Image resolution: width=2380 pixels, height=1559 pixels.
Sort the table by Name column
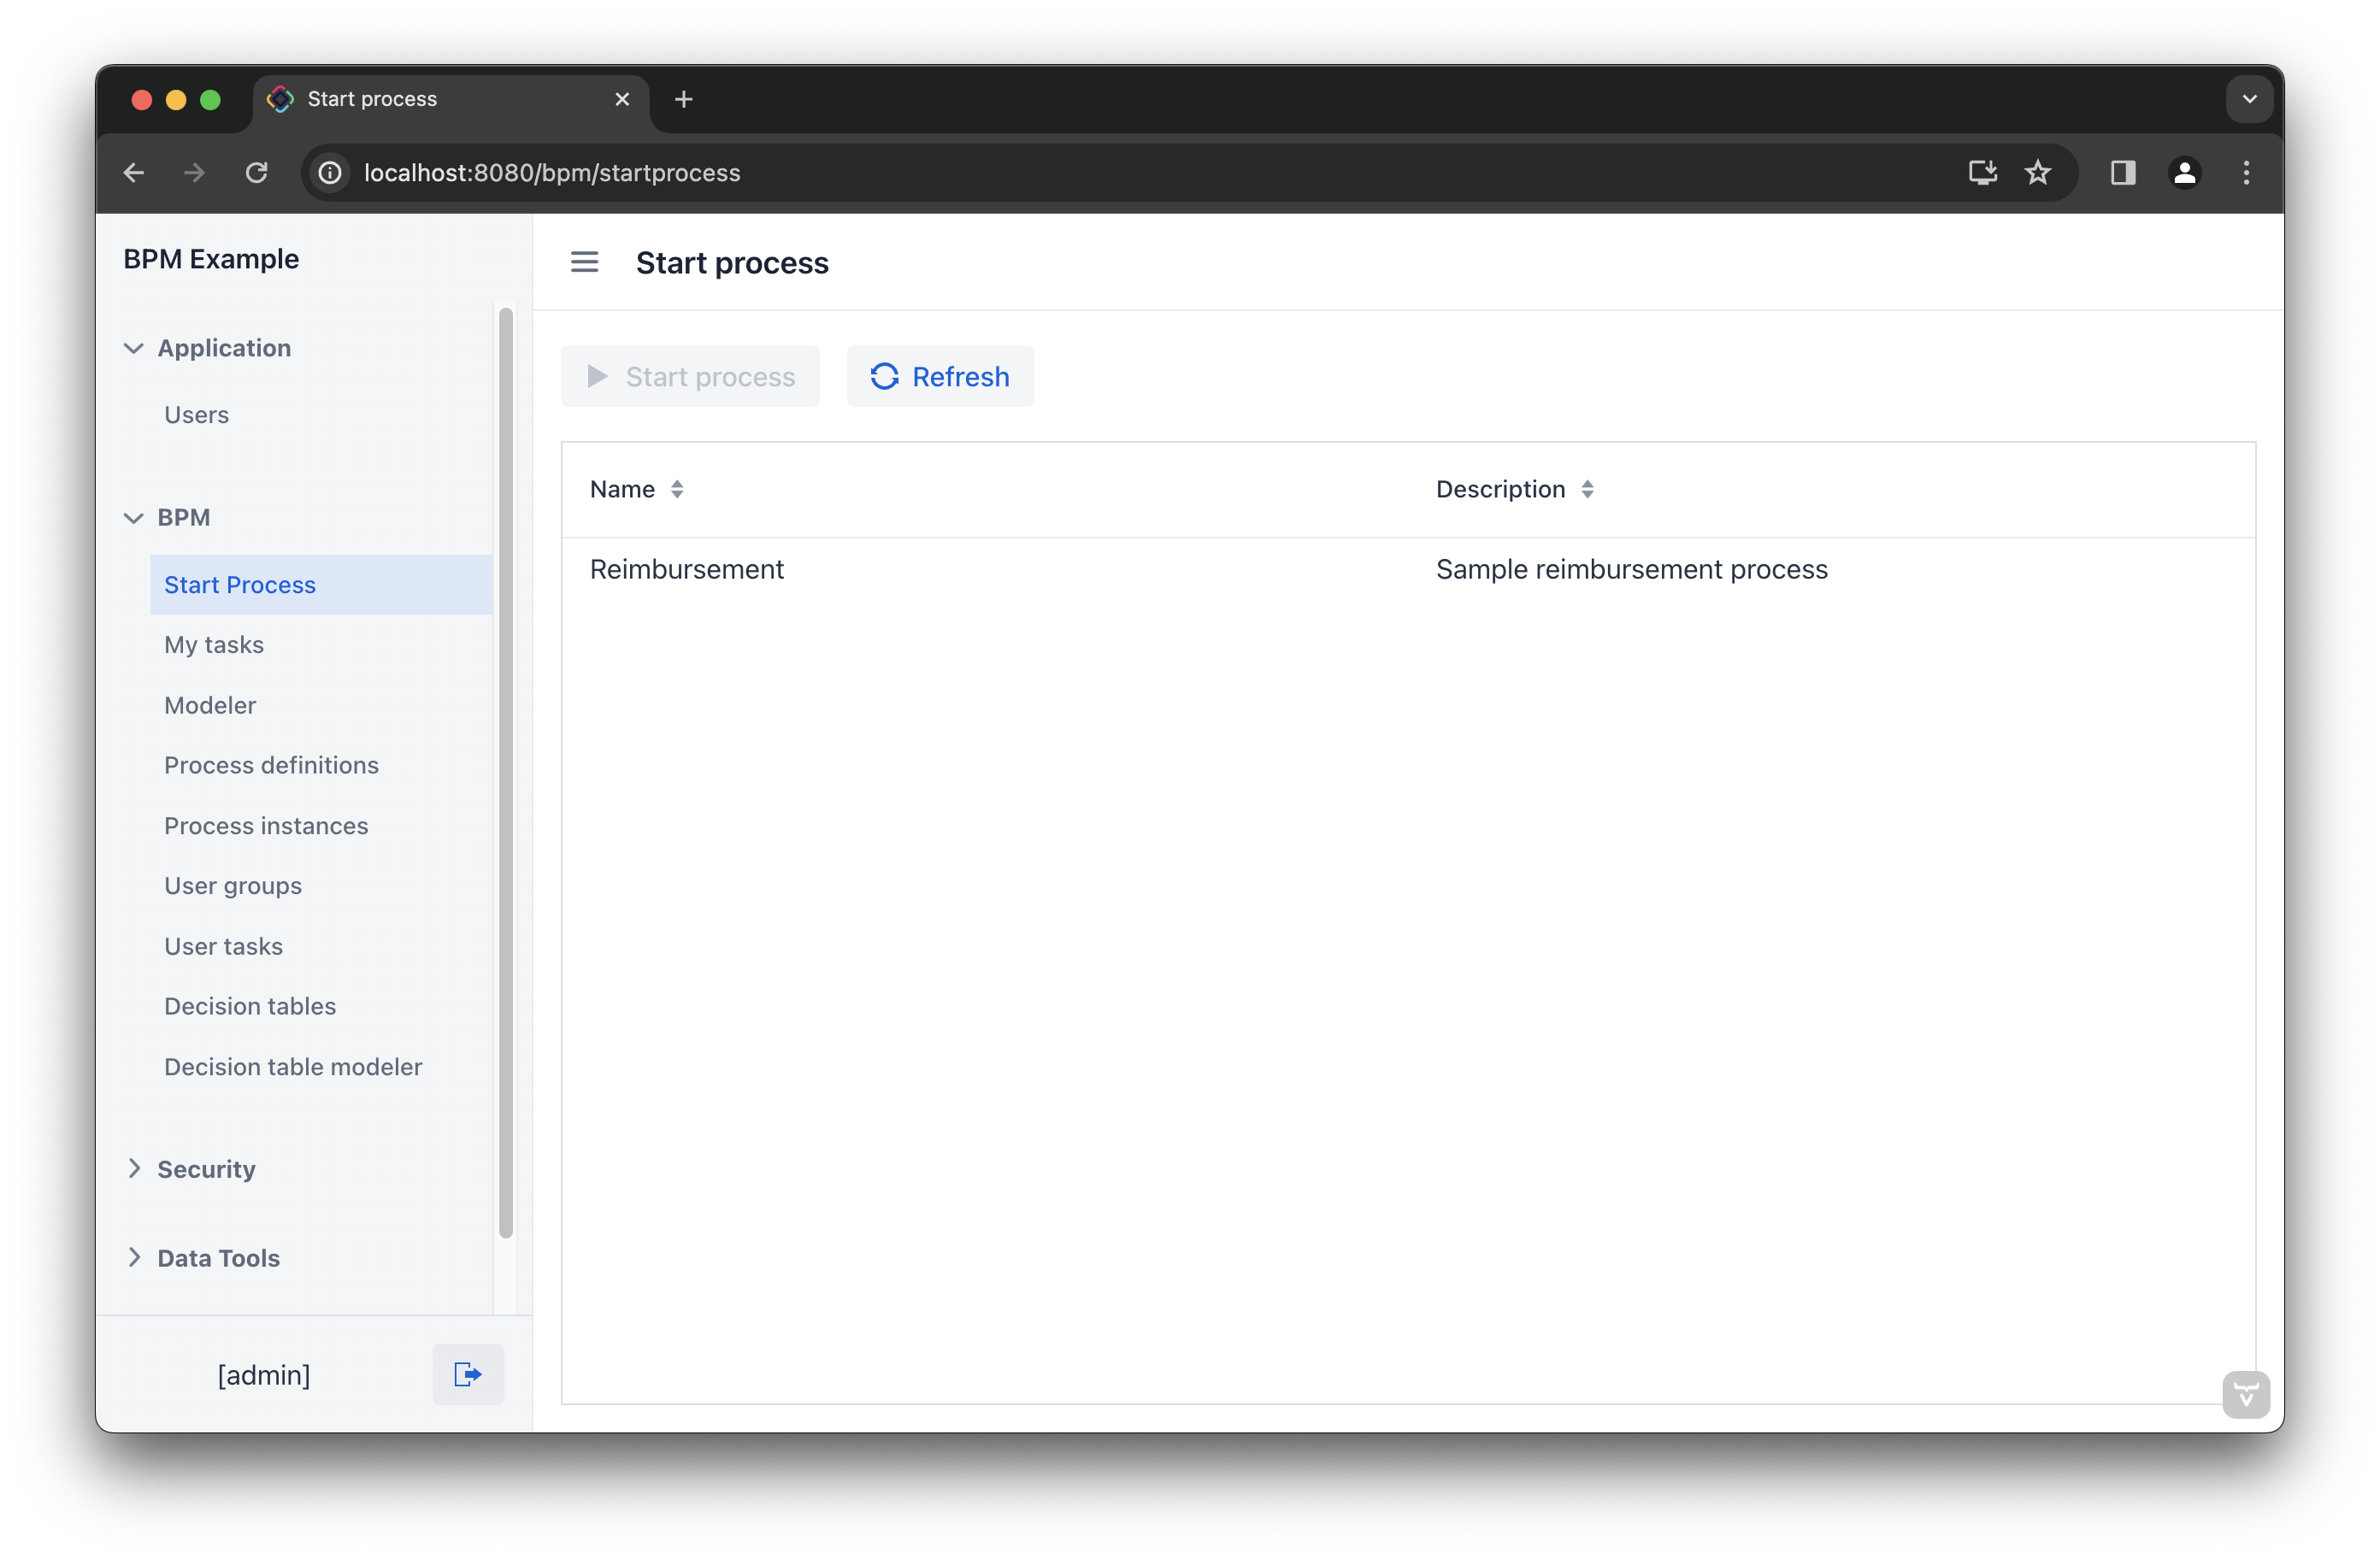point(677,489)
